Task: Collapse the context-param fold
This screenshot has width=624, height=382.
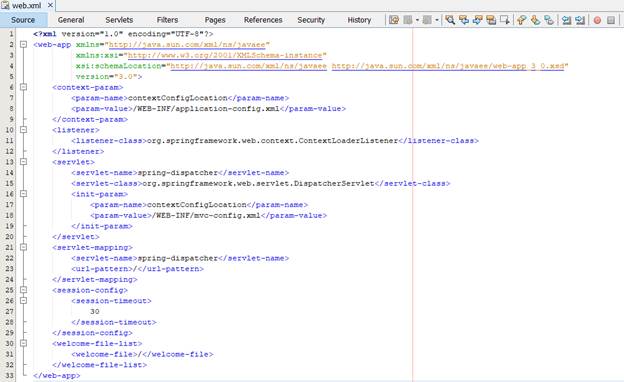Action: (23, 87)
